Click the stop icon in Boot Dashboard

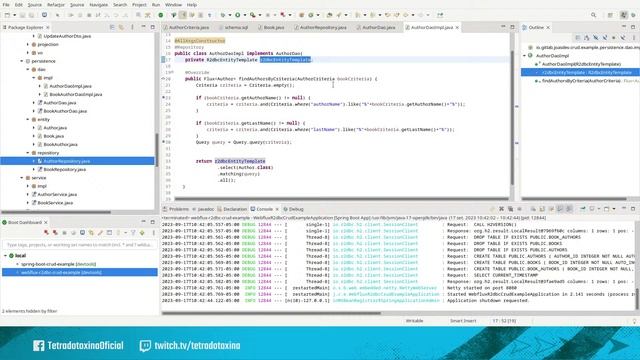64,233
